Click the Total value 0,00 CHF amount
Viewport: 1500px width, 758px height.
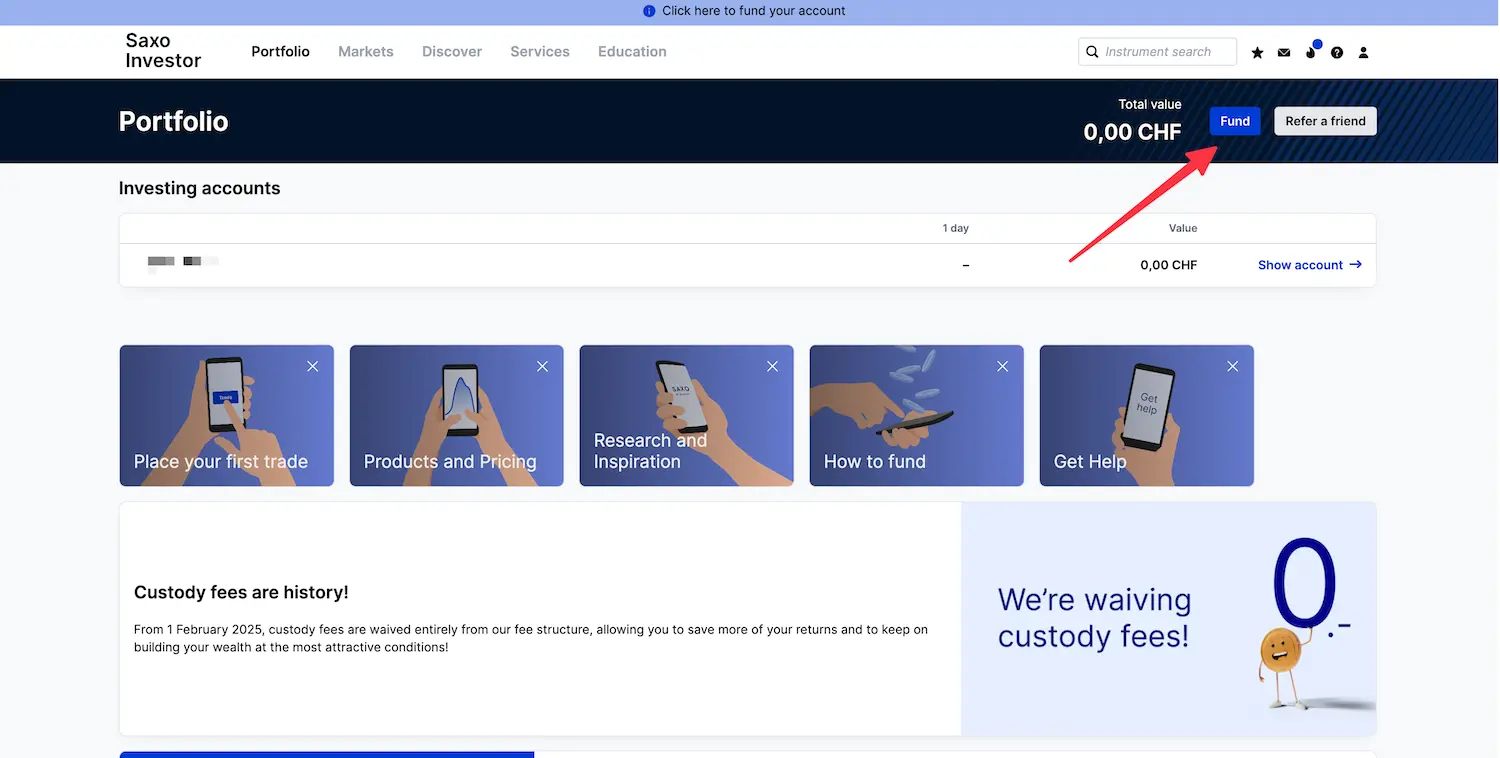pyautogui.click(x=1132, y=132)
